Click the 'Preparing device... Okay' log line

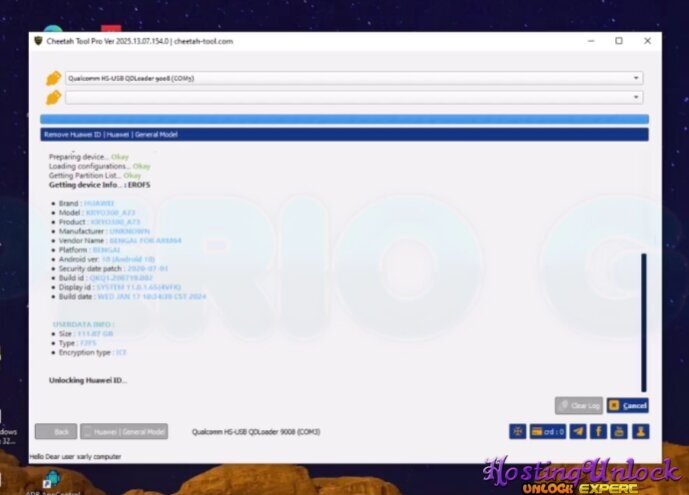[x=89, y=156]
